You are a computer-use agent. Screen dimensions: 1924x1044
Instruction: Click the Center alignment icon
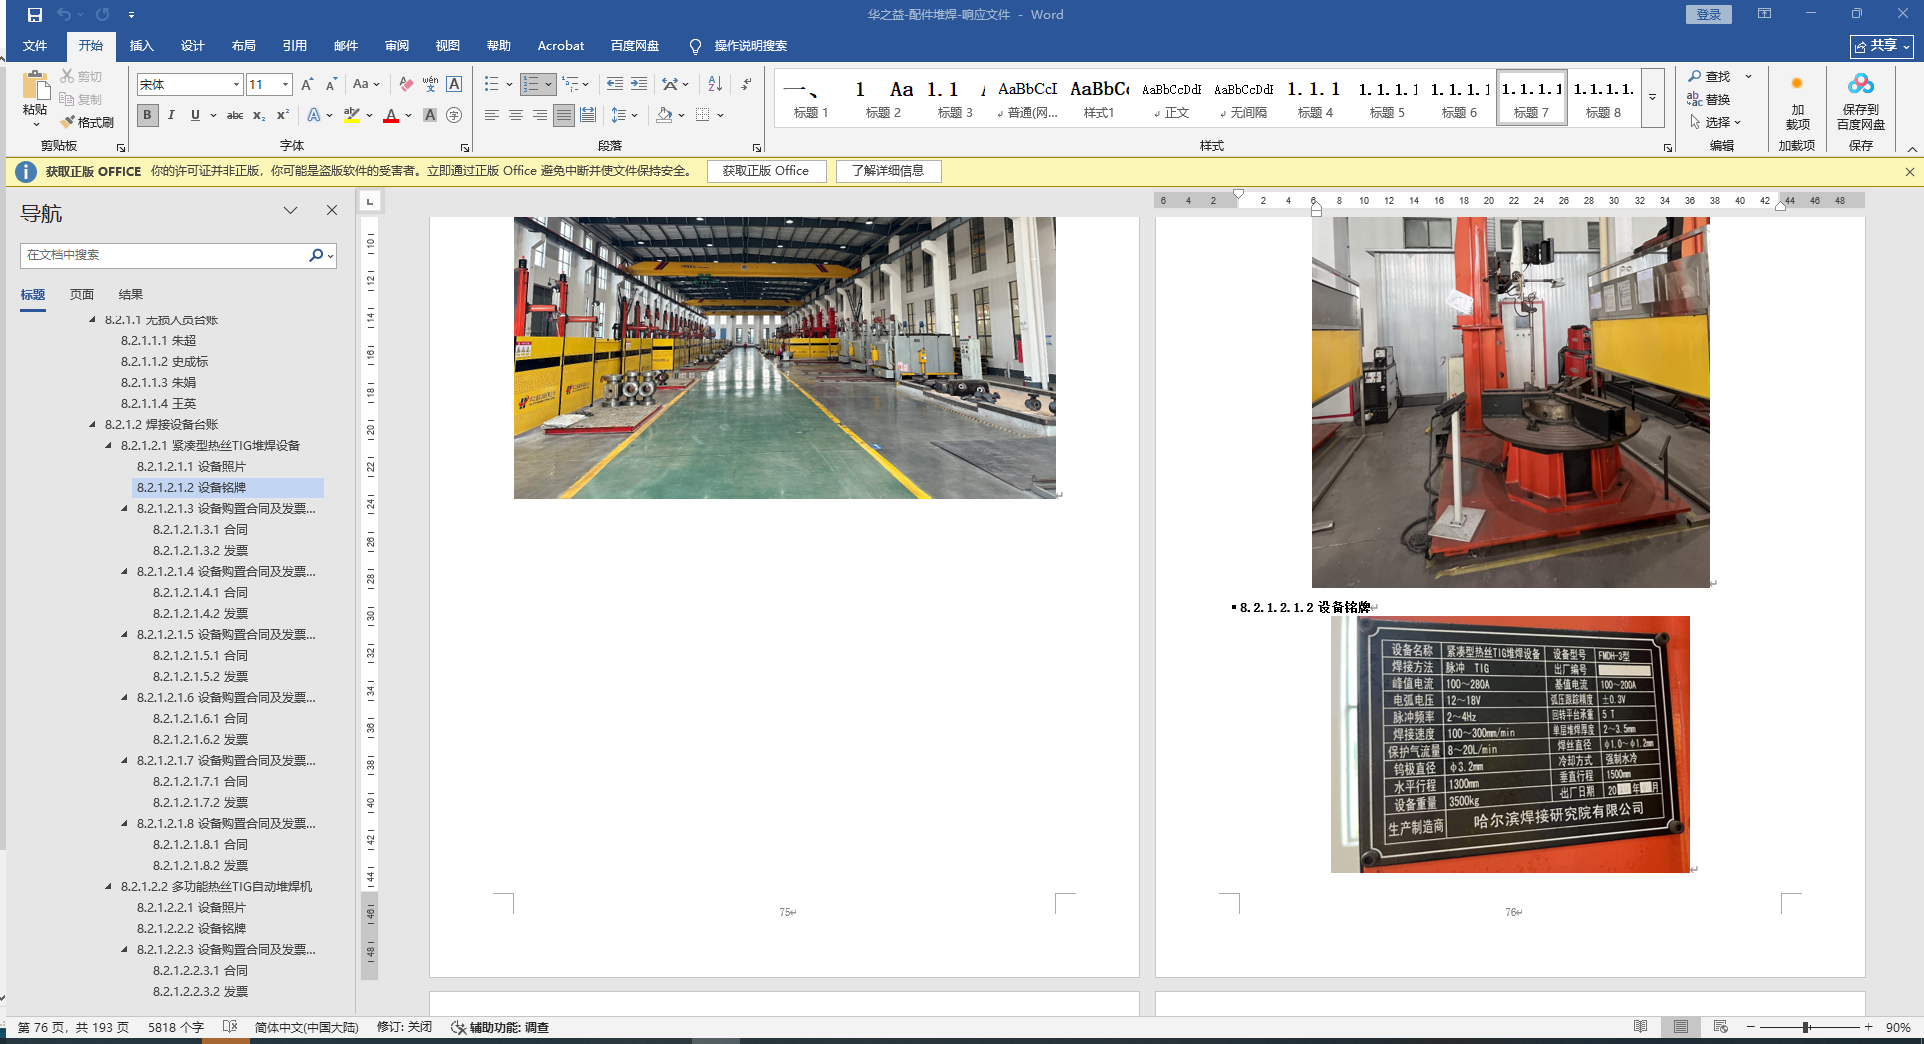coord(516,116)
